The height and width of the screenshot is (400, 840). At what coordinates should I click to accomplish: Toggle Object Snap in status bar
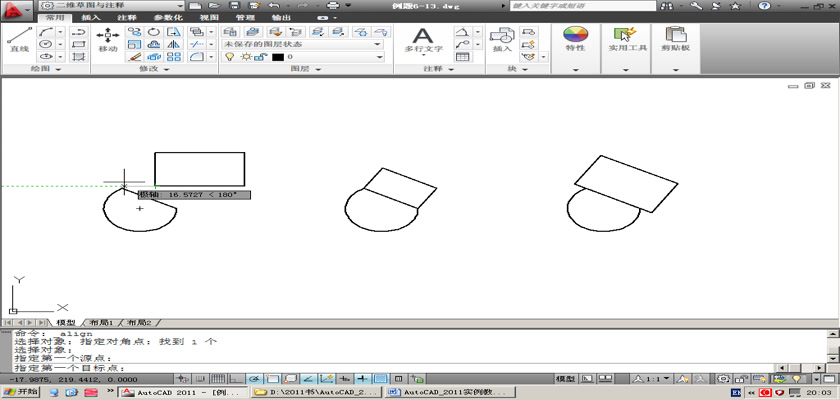point(273,379)
